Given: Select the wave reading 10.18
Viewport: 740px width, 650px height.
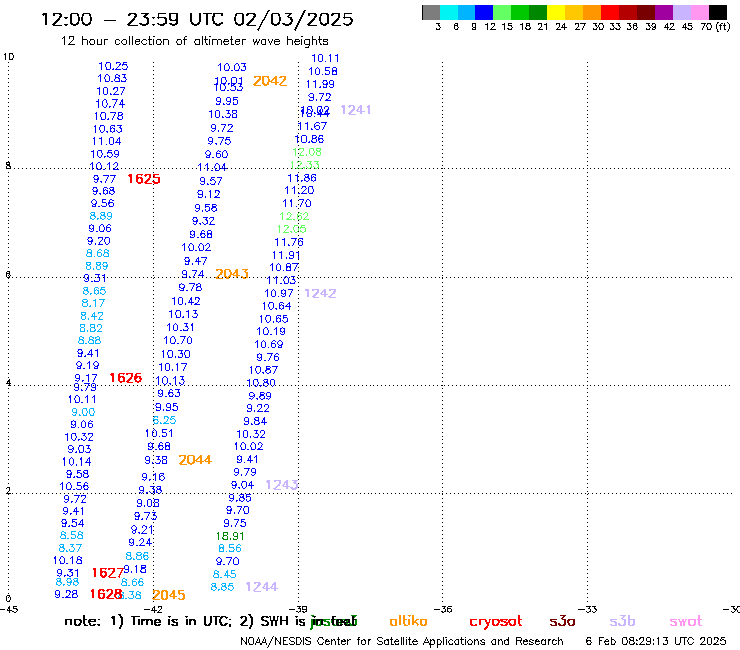Looking at the screenshot, I should (67, 560).
